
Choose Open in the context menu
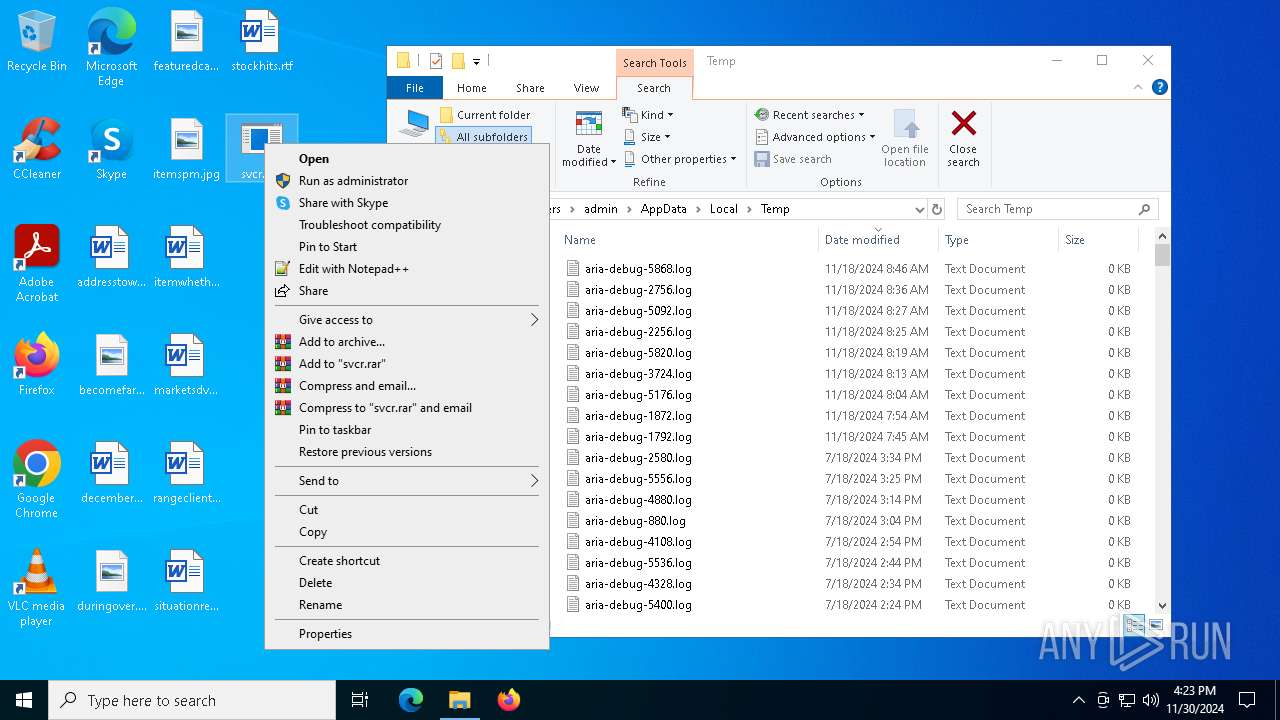[407, 159]
